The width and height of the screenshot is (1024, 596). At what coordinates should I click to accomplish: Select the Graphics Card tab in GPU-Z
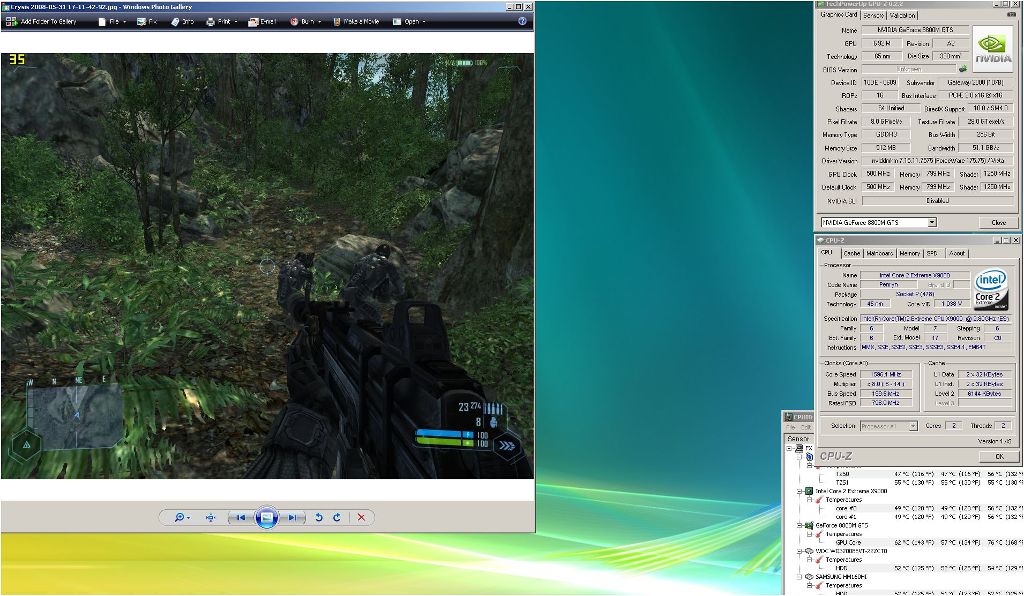point(839,14)
